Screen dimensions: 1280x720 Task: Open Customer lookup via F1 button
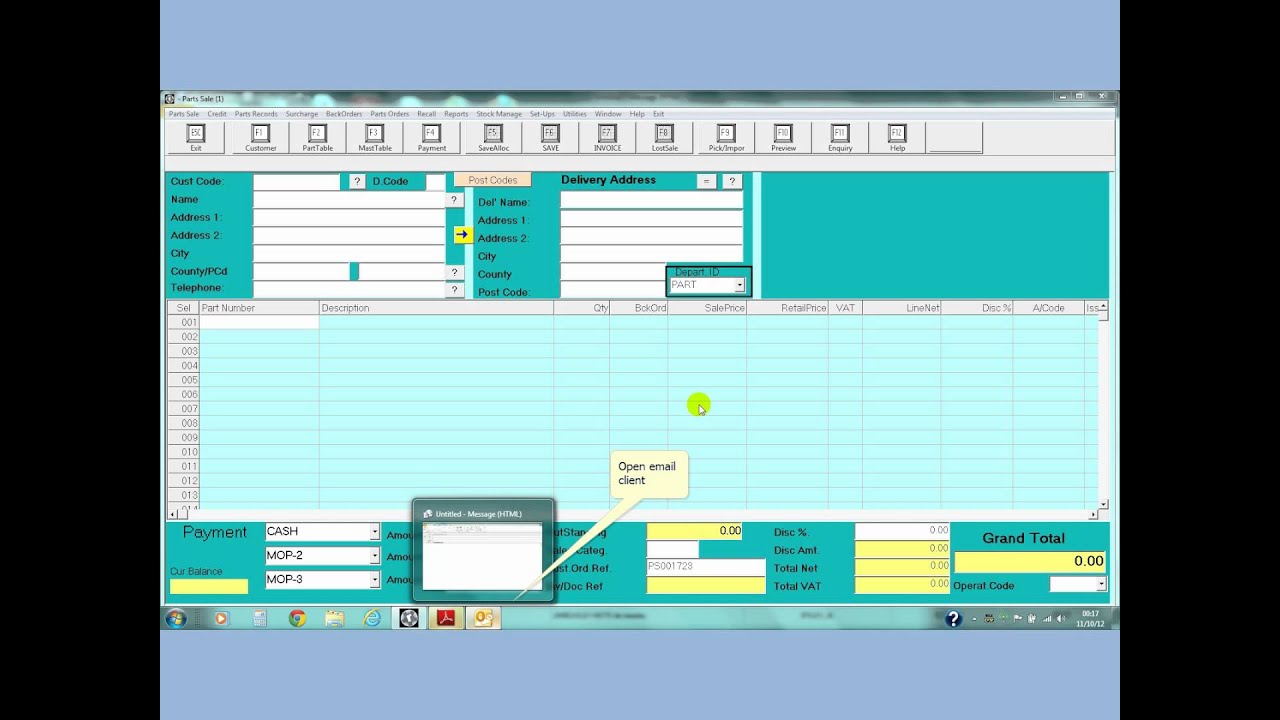click(x=261, y=138)
